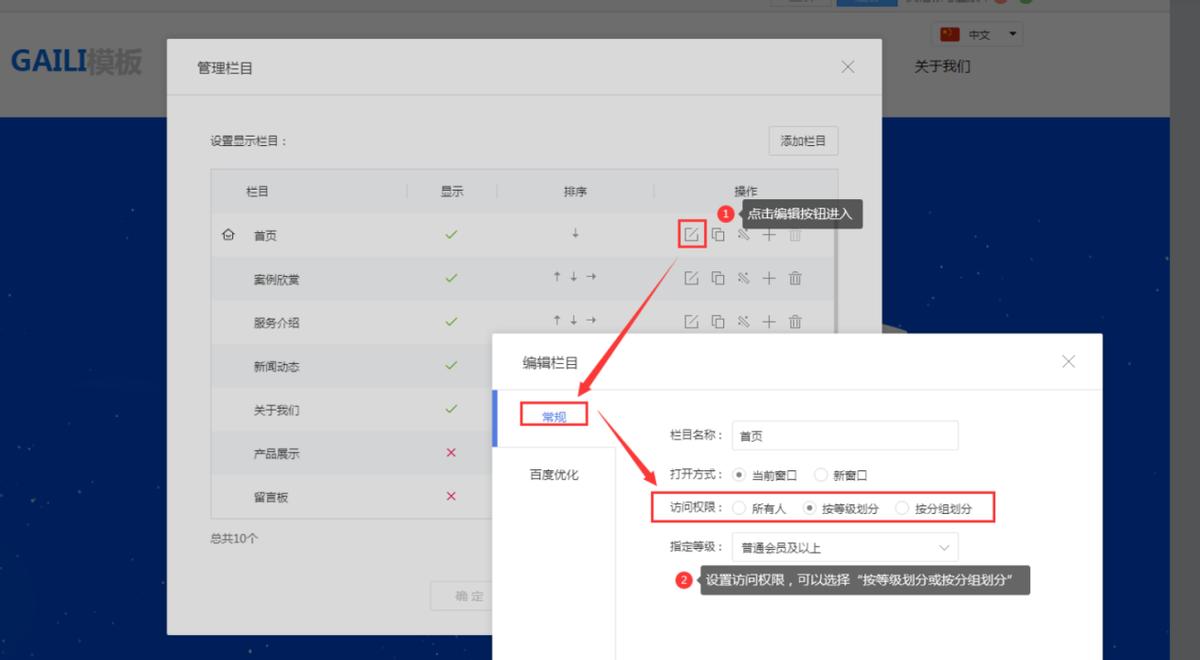Open the 普通会员及以上 level dropdown
1200x660 pixels.
pyautogui.click(x=845, y=547)
